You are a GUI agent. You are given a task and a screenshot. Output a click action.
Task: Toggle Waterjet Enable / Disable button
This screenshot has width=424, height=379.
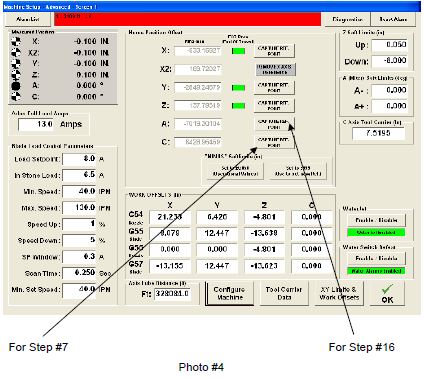[x=376, y=220]
